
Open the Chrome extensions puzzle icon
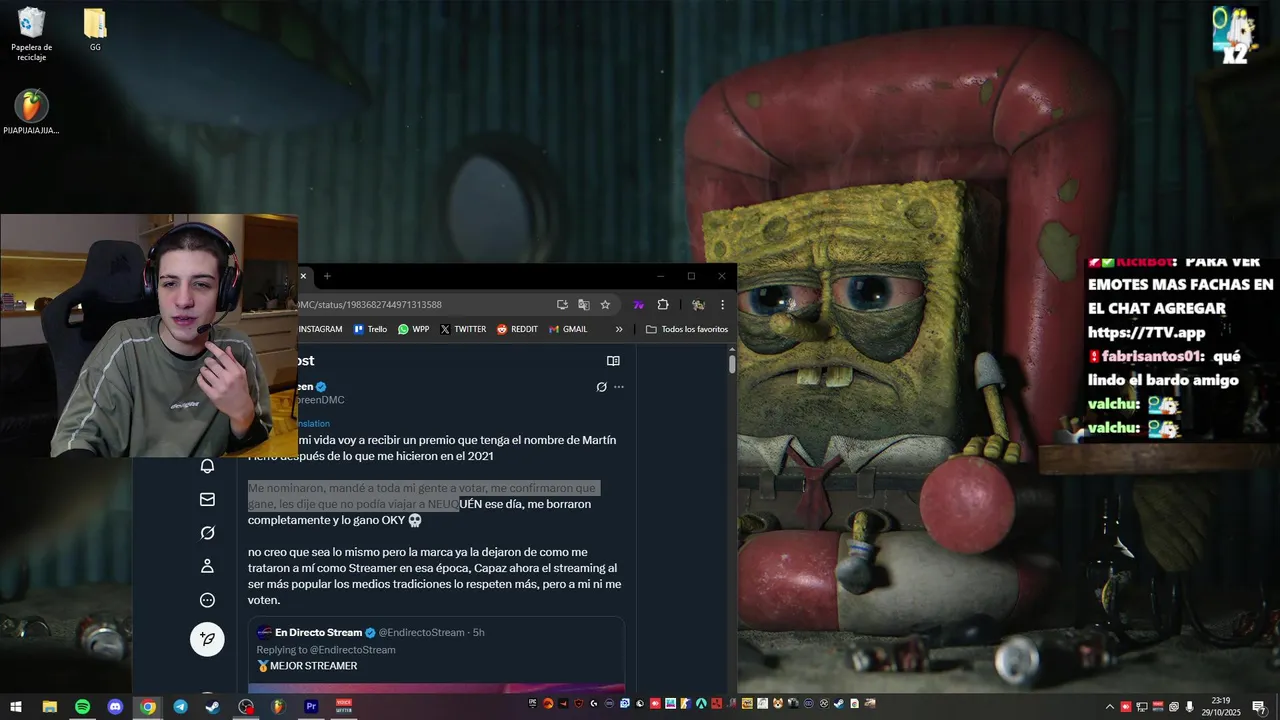662,305
